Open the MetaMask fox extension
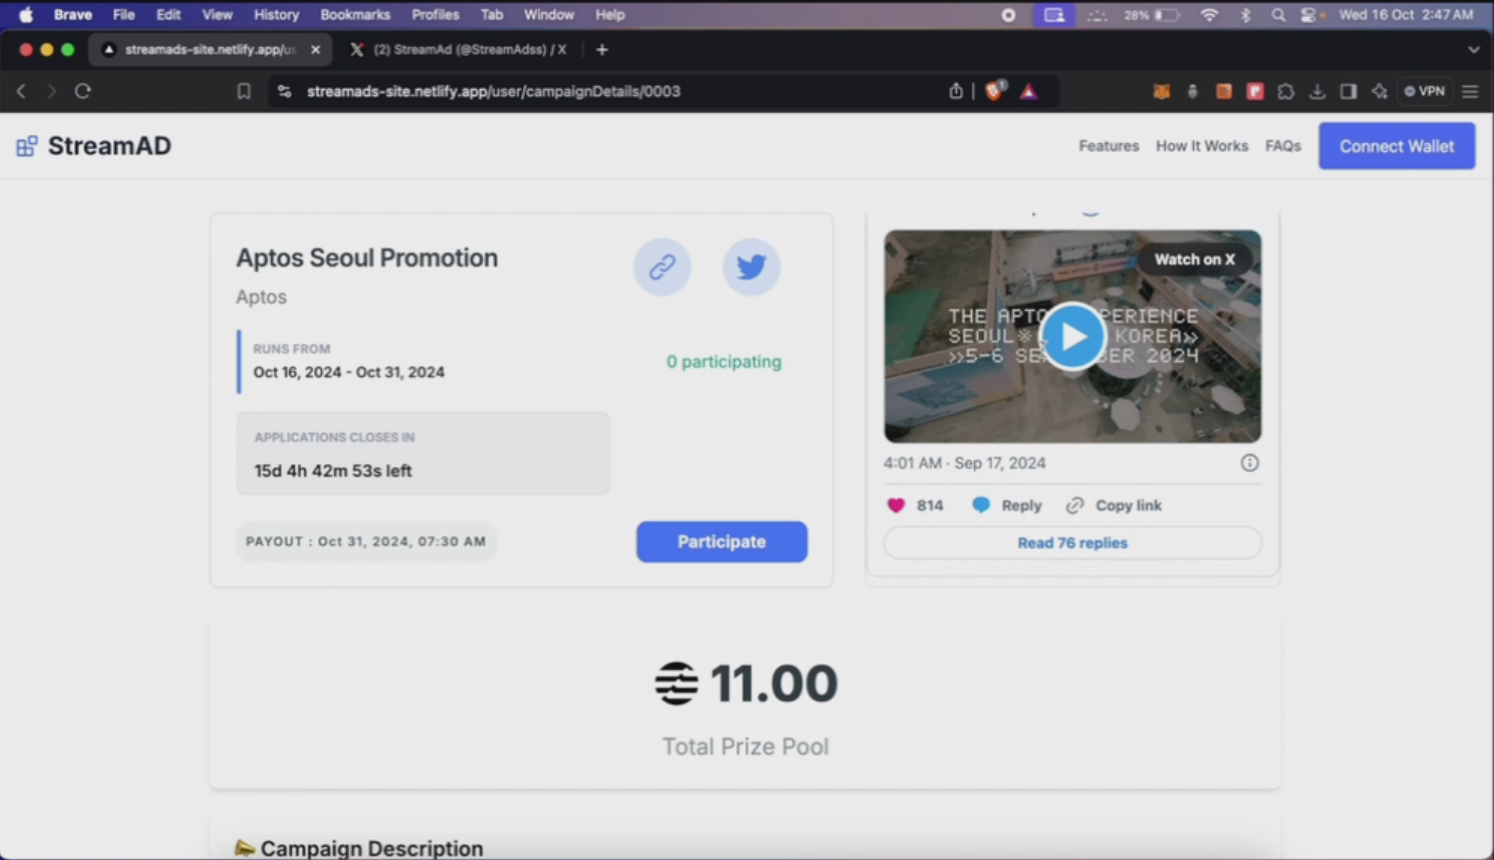The image size is (1494, 860). coord(1161,91)
